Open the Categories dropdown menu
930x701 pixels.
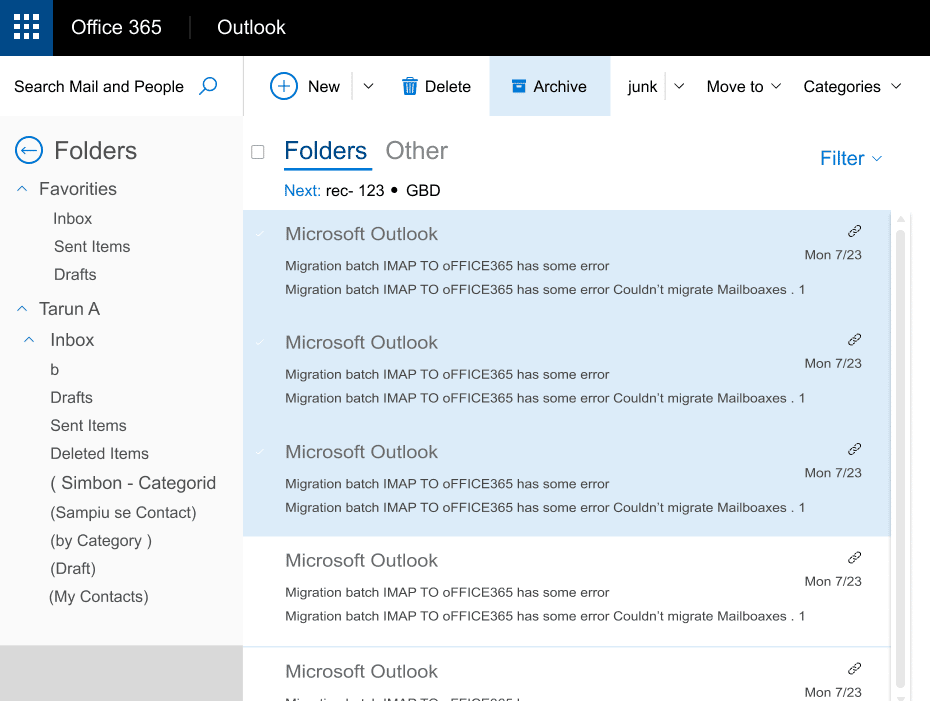[x=852, y=87]
